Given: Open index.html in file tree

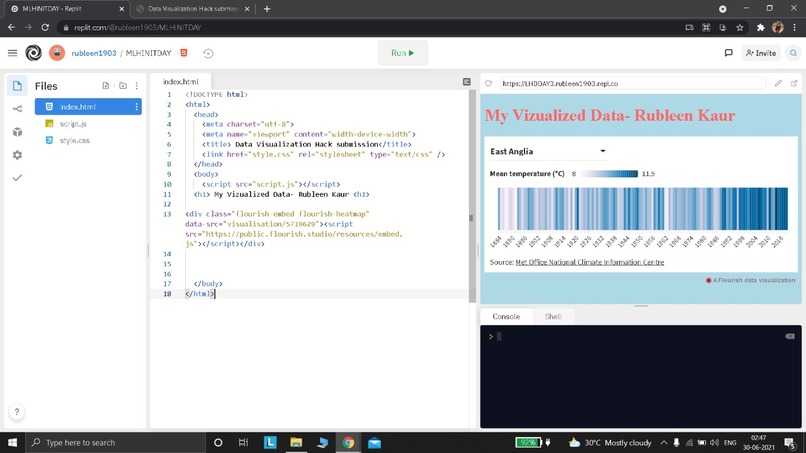Looking at the screenshot, I should coord(88,107).
